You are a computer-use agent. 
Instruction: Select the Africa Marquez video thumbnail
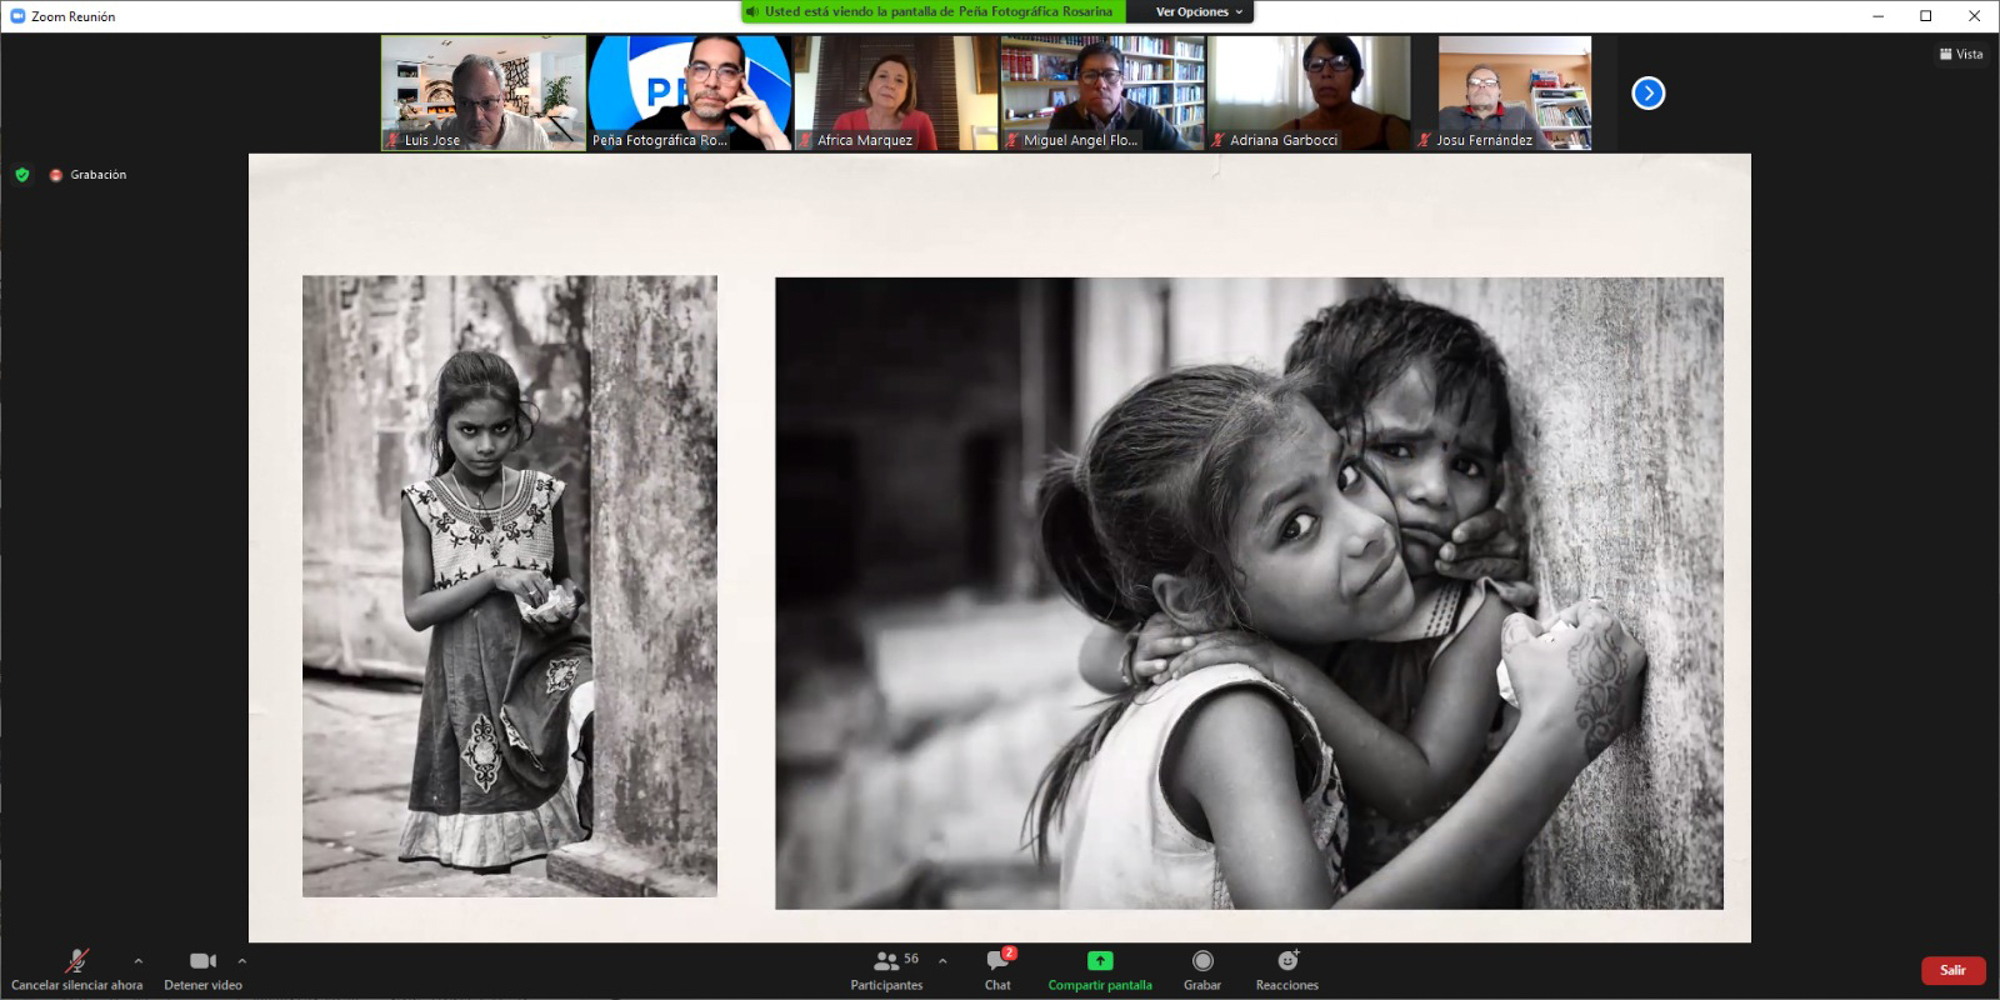tap(896, 93)
